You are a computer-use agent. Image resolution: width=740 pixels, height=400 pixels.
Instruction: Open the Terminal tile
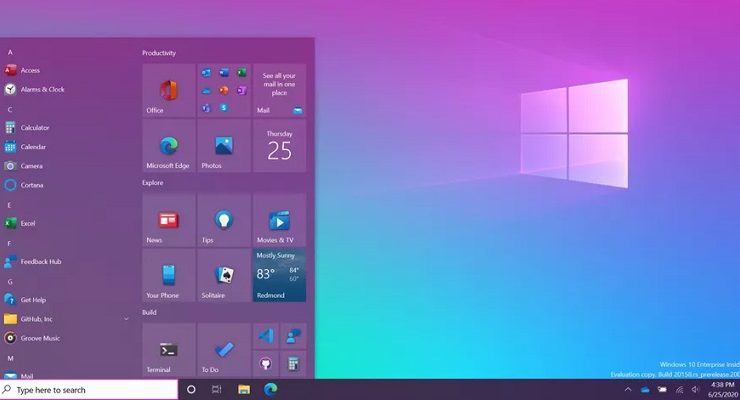click(168, 351)
